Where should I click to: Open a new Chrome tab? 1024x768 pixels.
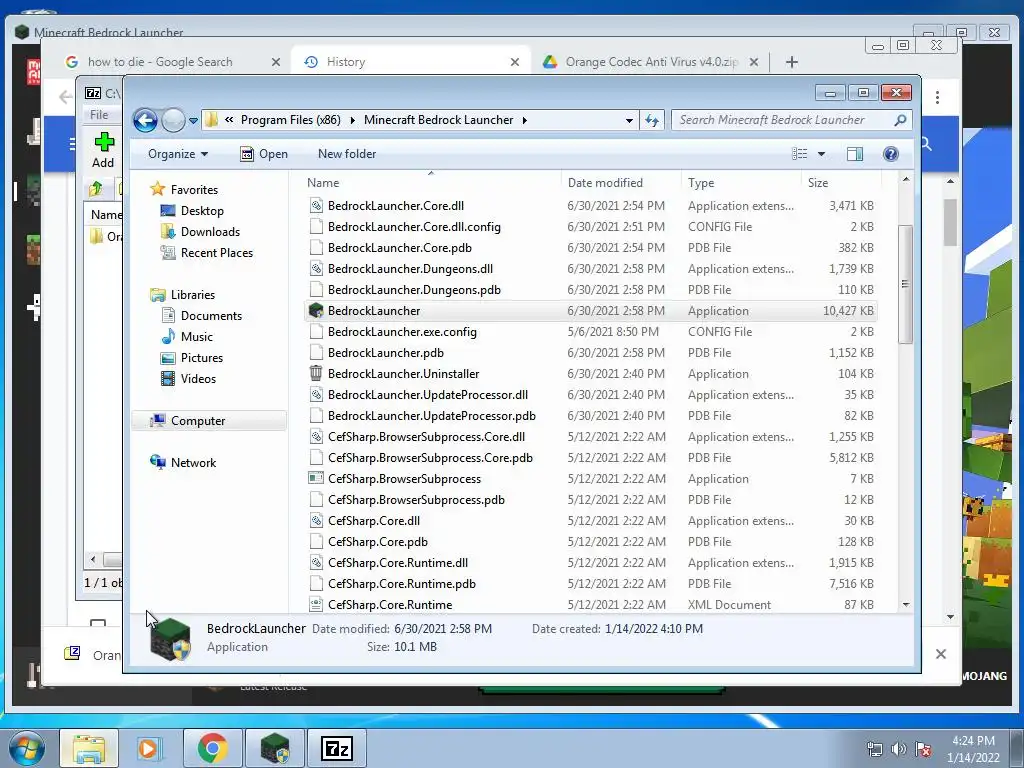pos(792,62)
